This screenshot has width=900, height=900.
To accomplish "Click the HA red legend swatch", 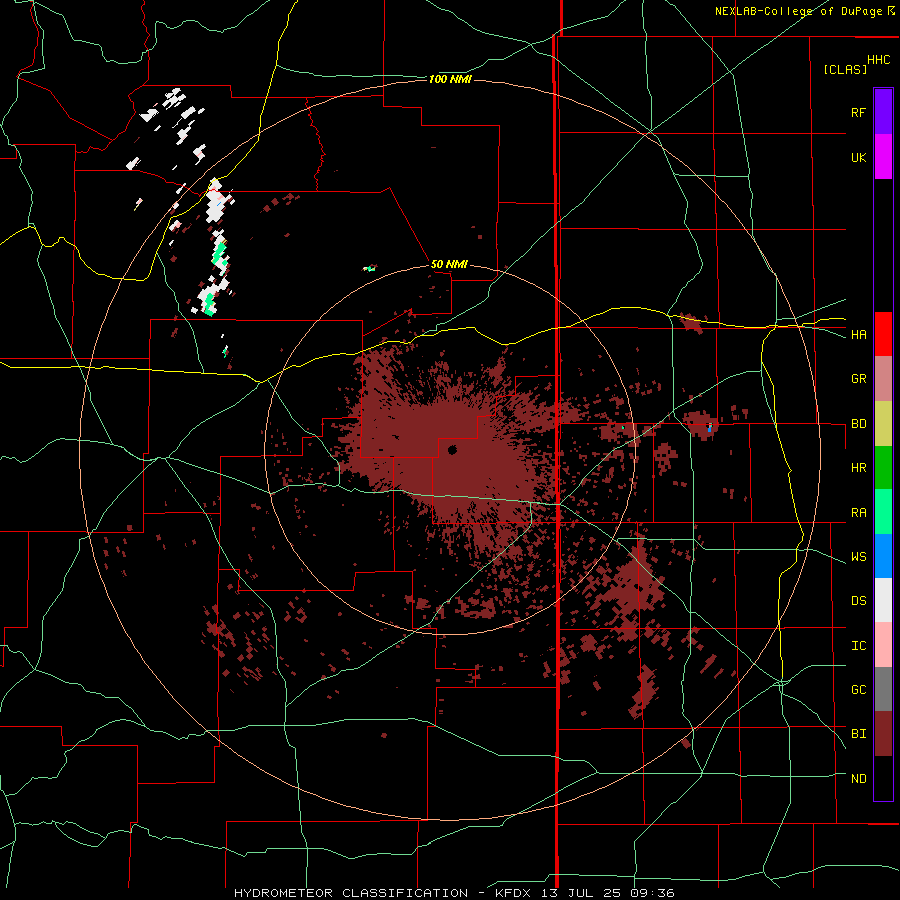I will tap(883, 334).
